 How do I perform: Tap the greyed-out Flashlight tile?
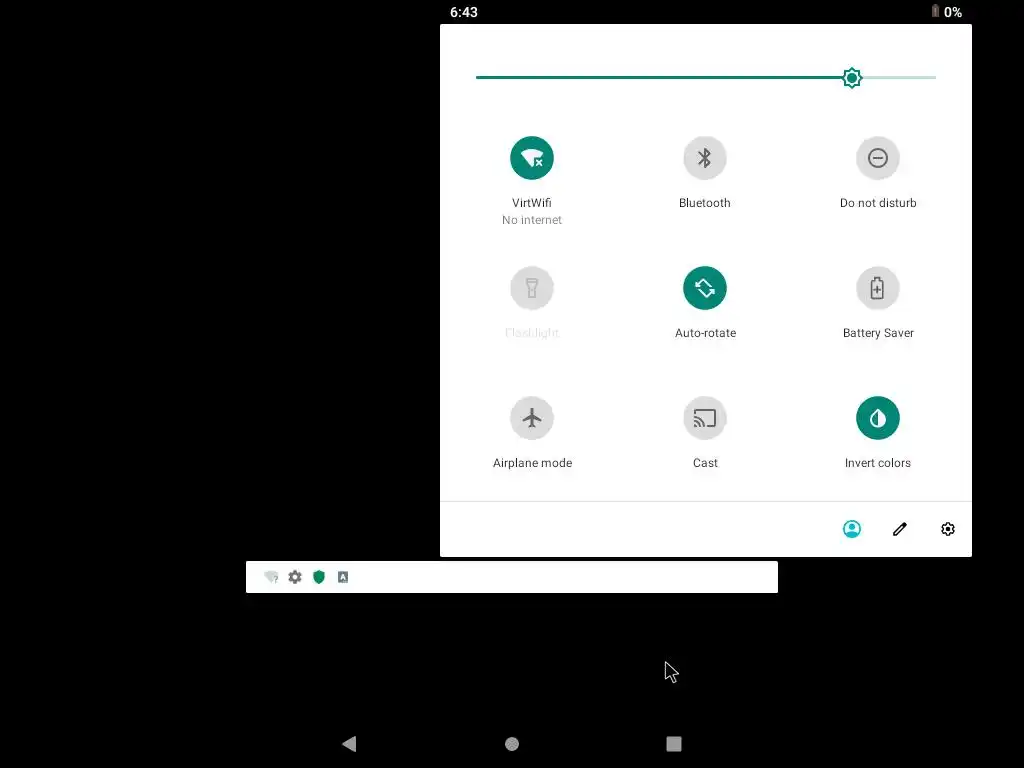tap(532, 288)
